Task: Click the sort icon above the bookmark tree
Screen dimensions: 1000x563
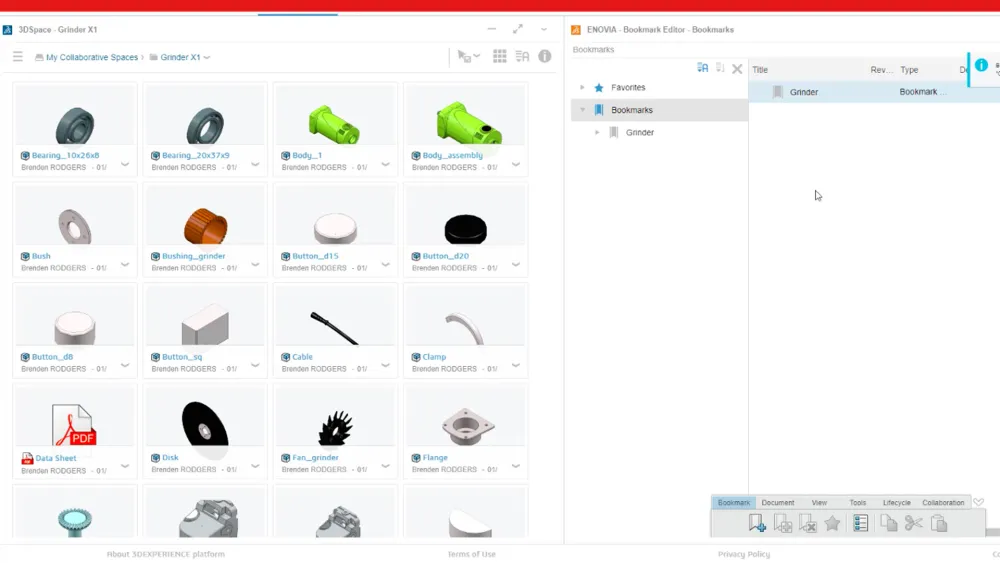Action: click(x=703, y=68)
